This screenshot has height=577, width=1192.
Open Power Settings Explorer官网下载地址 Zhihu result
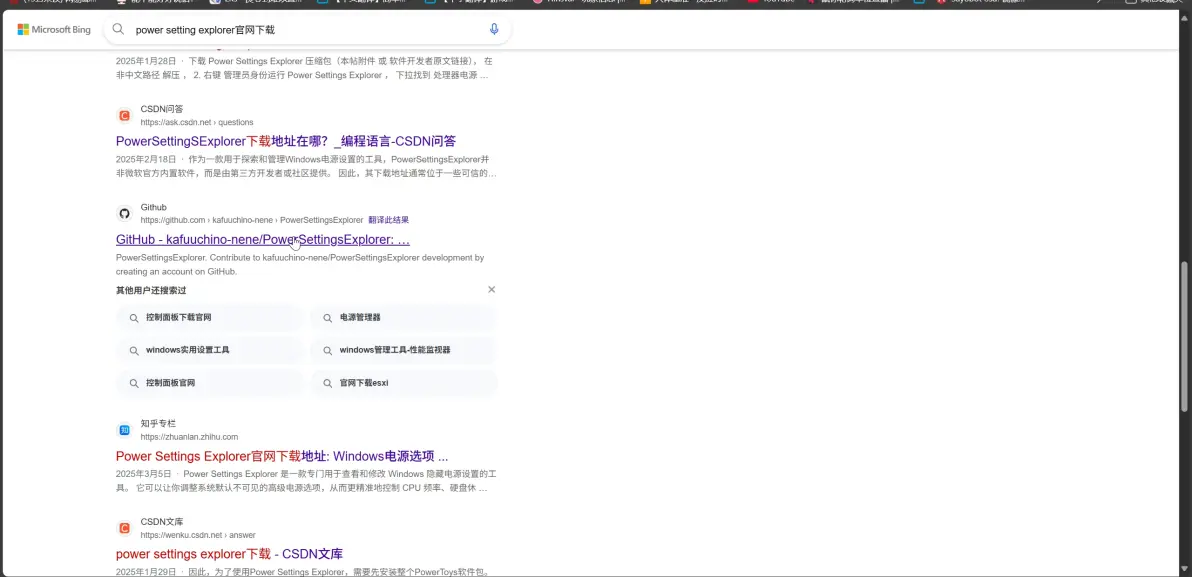(282, 457)
